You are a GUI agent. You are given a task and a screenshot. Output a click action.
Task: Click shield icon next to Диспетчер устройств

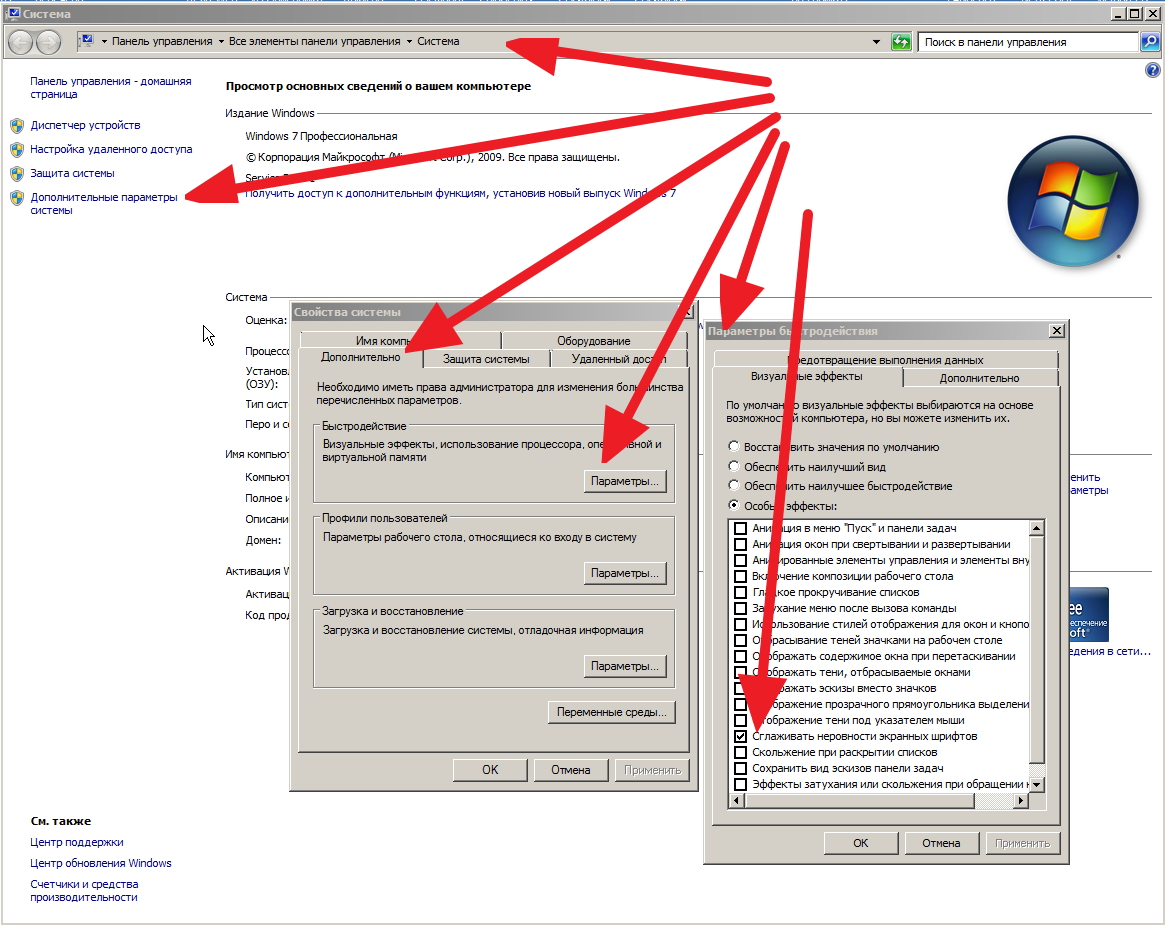[x=17, y=126]
